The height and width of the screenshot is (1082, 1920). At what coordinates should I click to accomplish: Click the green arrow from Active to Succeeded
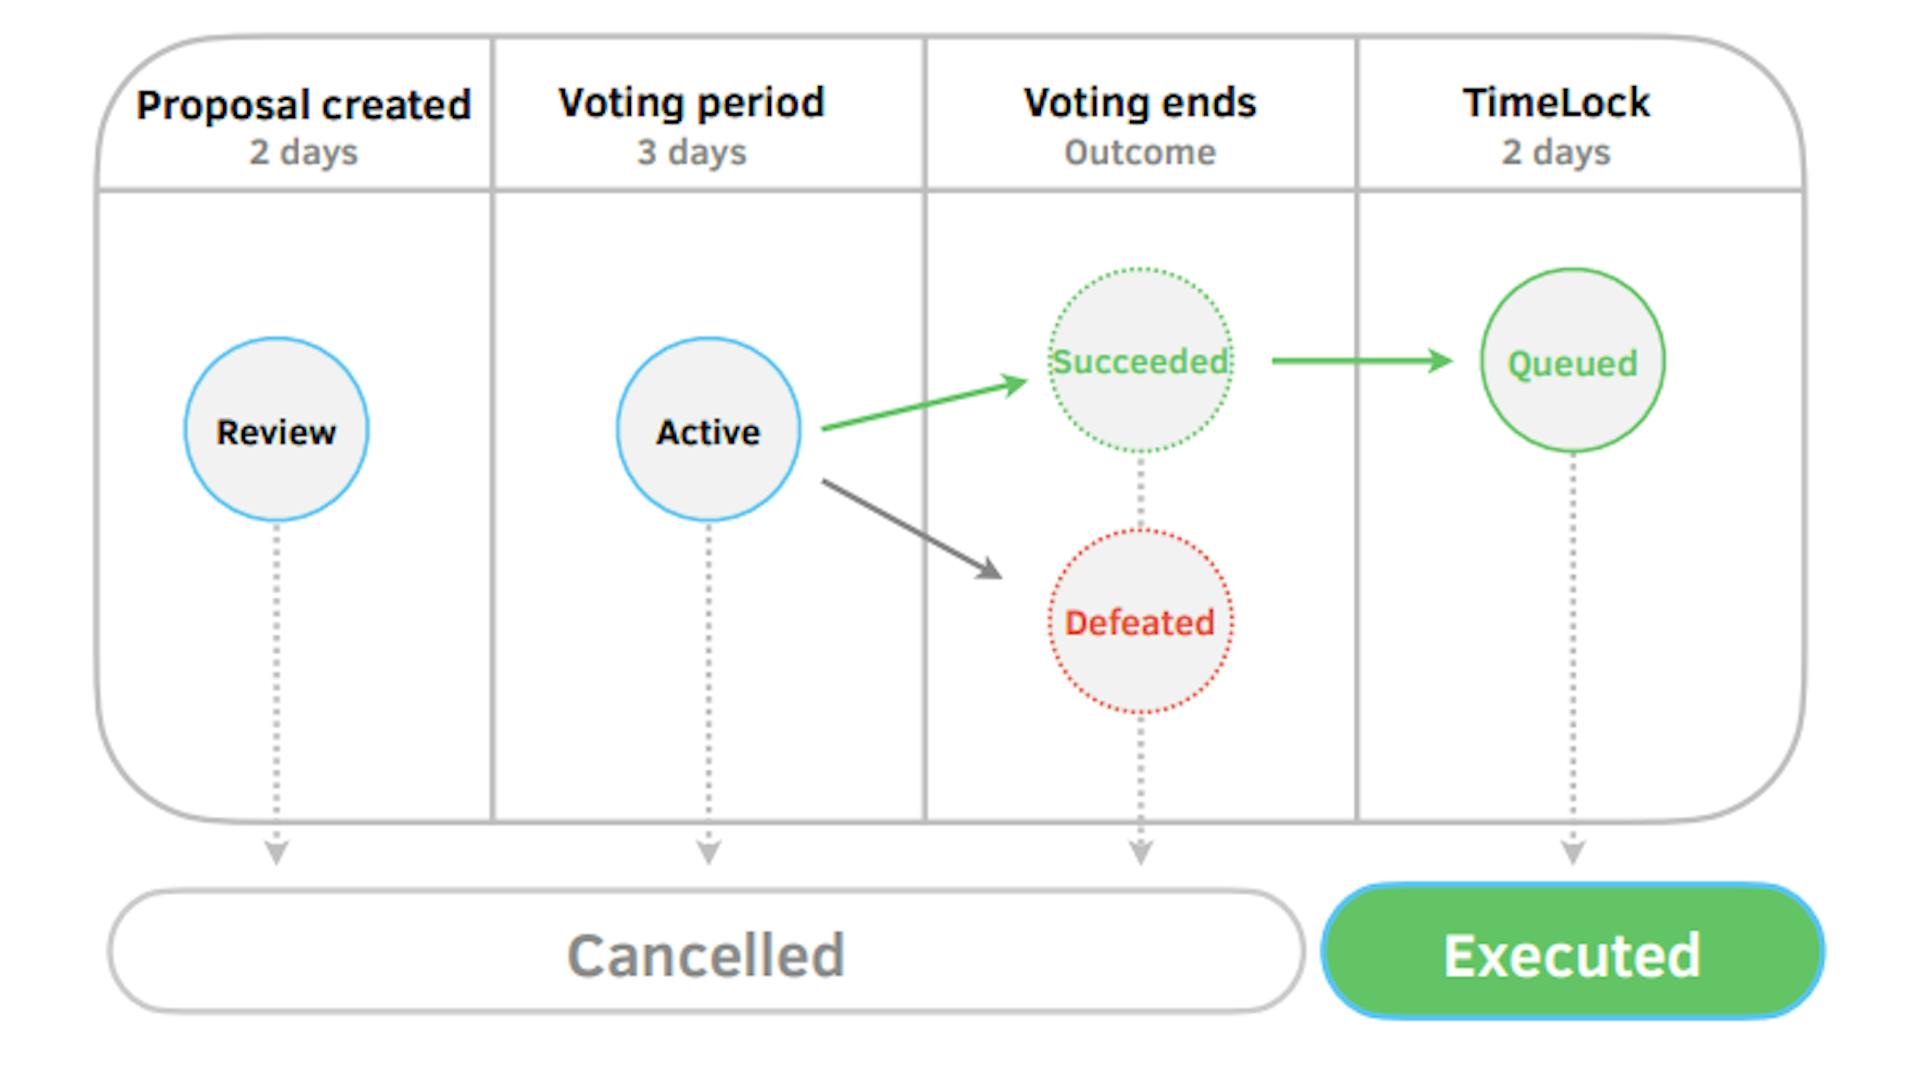point(923,404)
